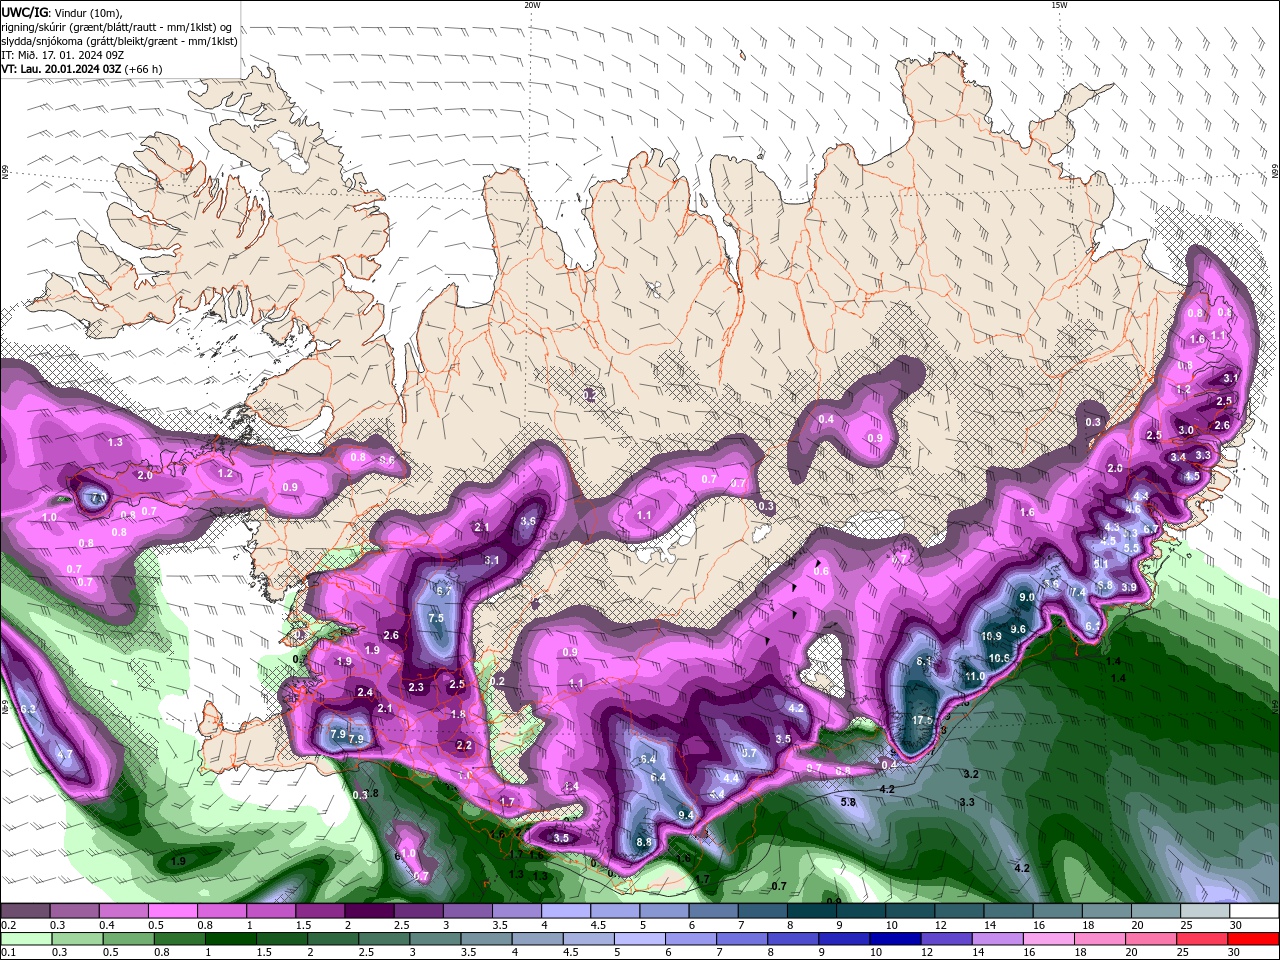Screen dimensions: 1280x960
Task: Click the 7.5 value in west Iceland
Action: pos(436,618)
